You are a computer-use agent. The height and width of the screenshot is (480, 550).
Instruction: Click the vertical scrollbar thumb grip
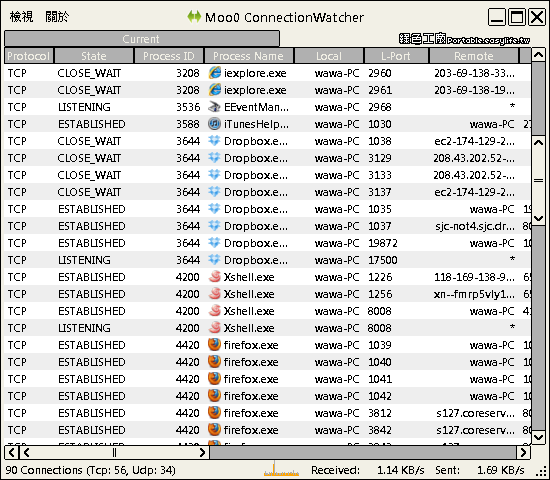(x=538, y=181)
